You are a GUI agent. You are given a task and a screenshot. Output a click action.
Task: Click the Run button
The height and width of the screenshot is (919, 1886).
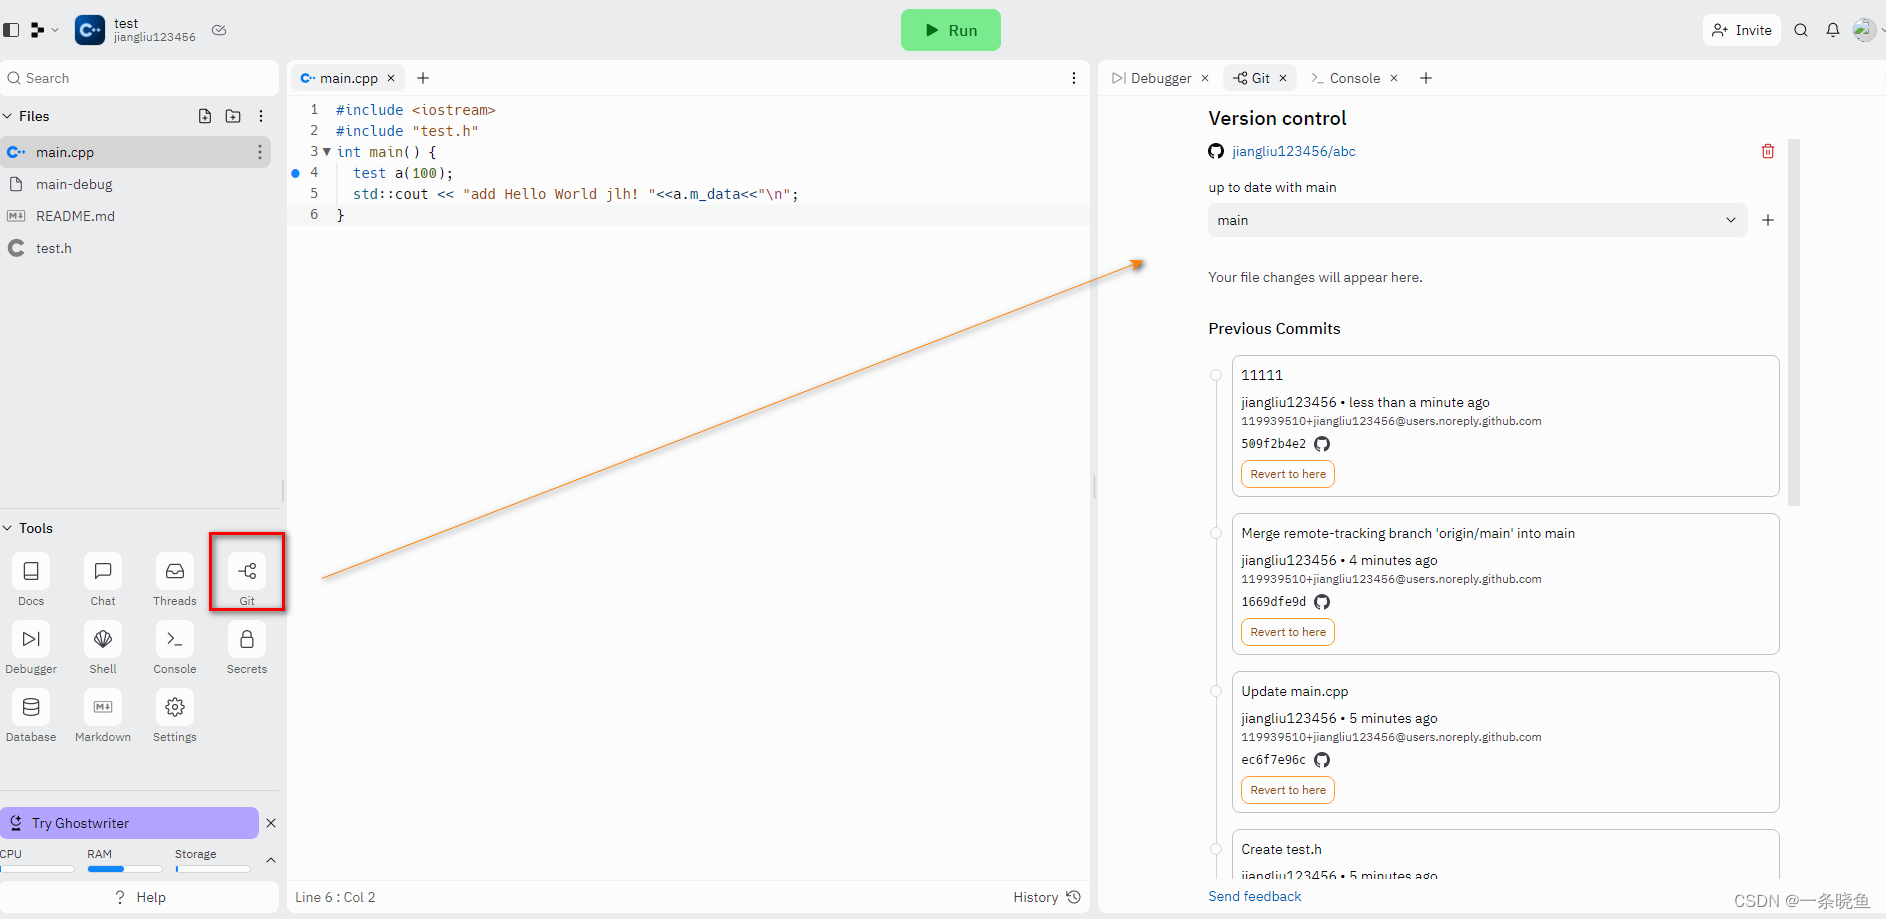click(x=950, y=30)
